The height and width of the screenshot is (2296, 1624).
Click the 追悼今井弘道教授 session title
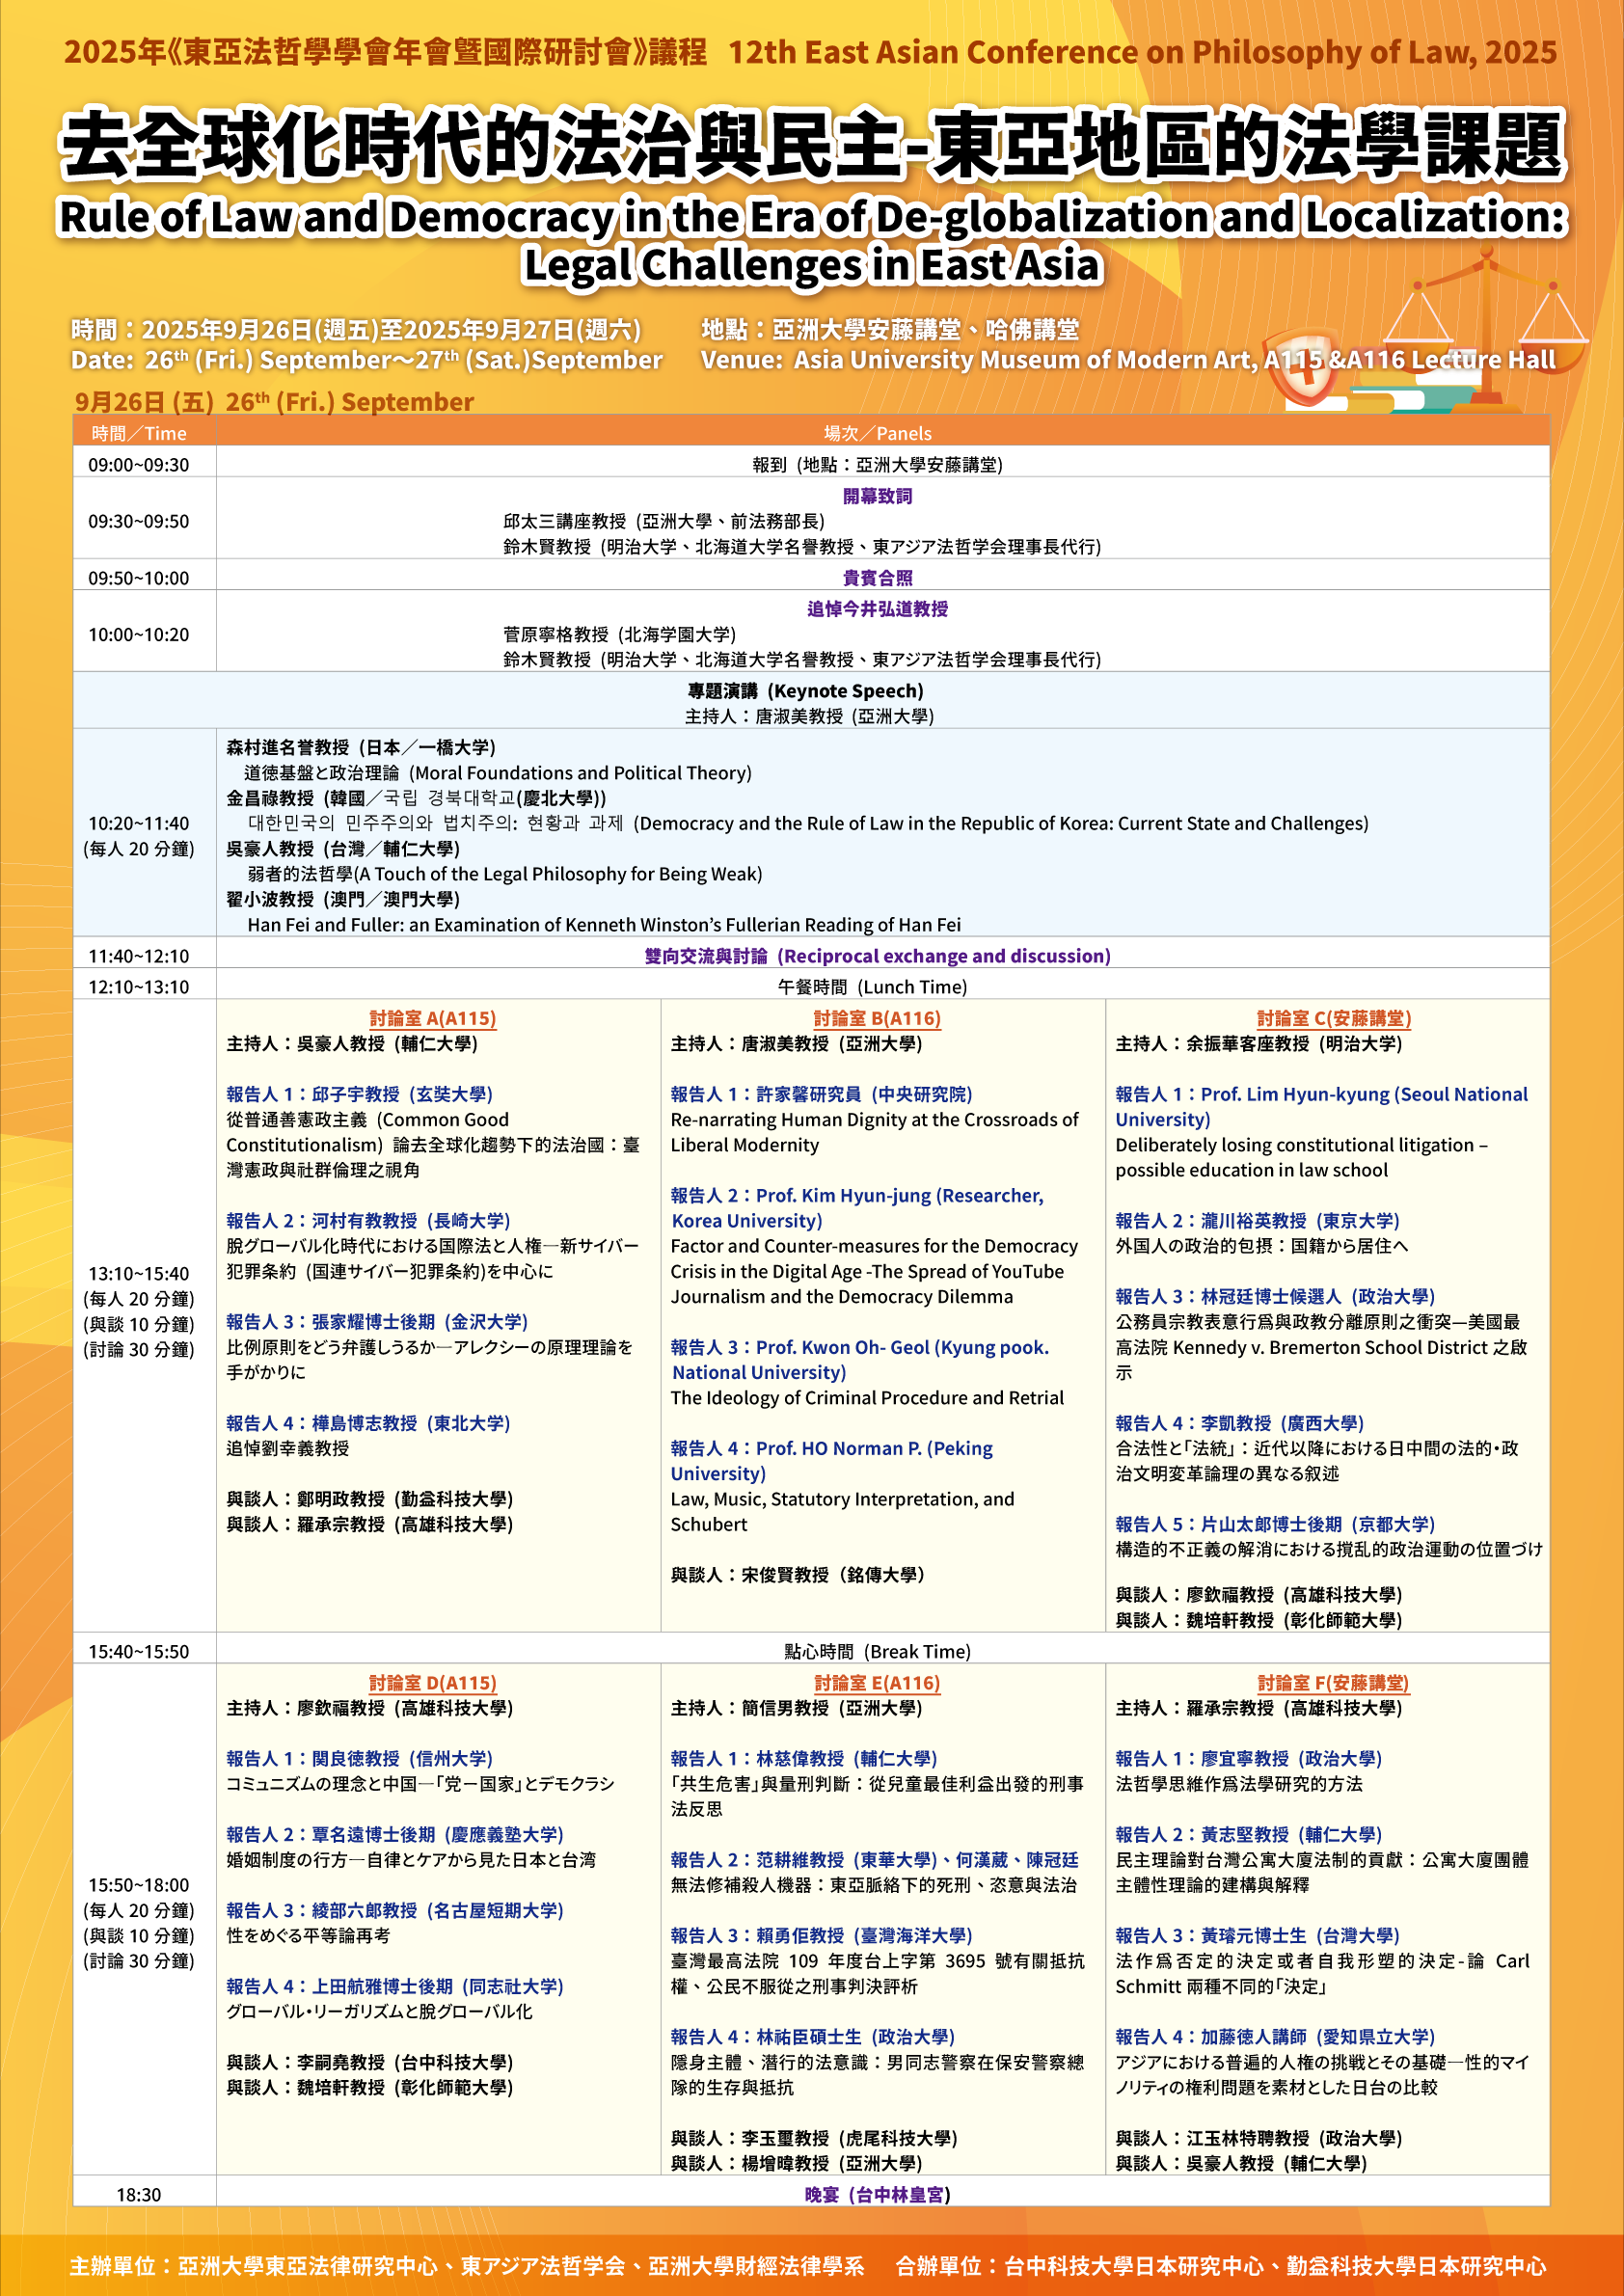click(877, 609)
